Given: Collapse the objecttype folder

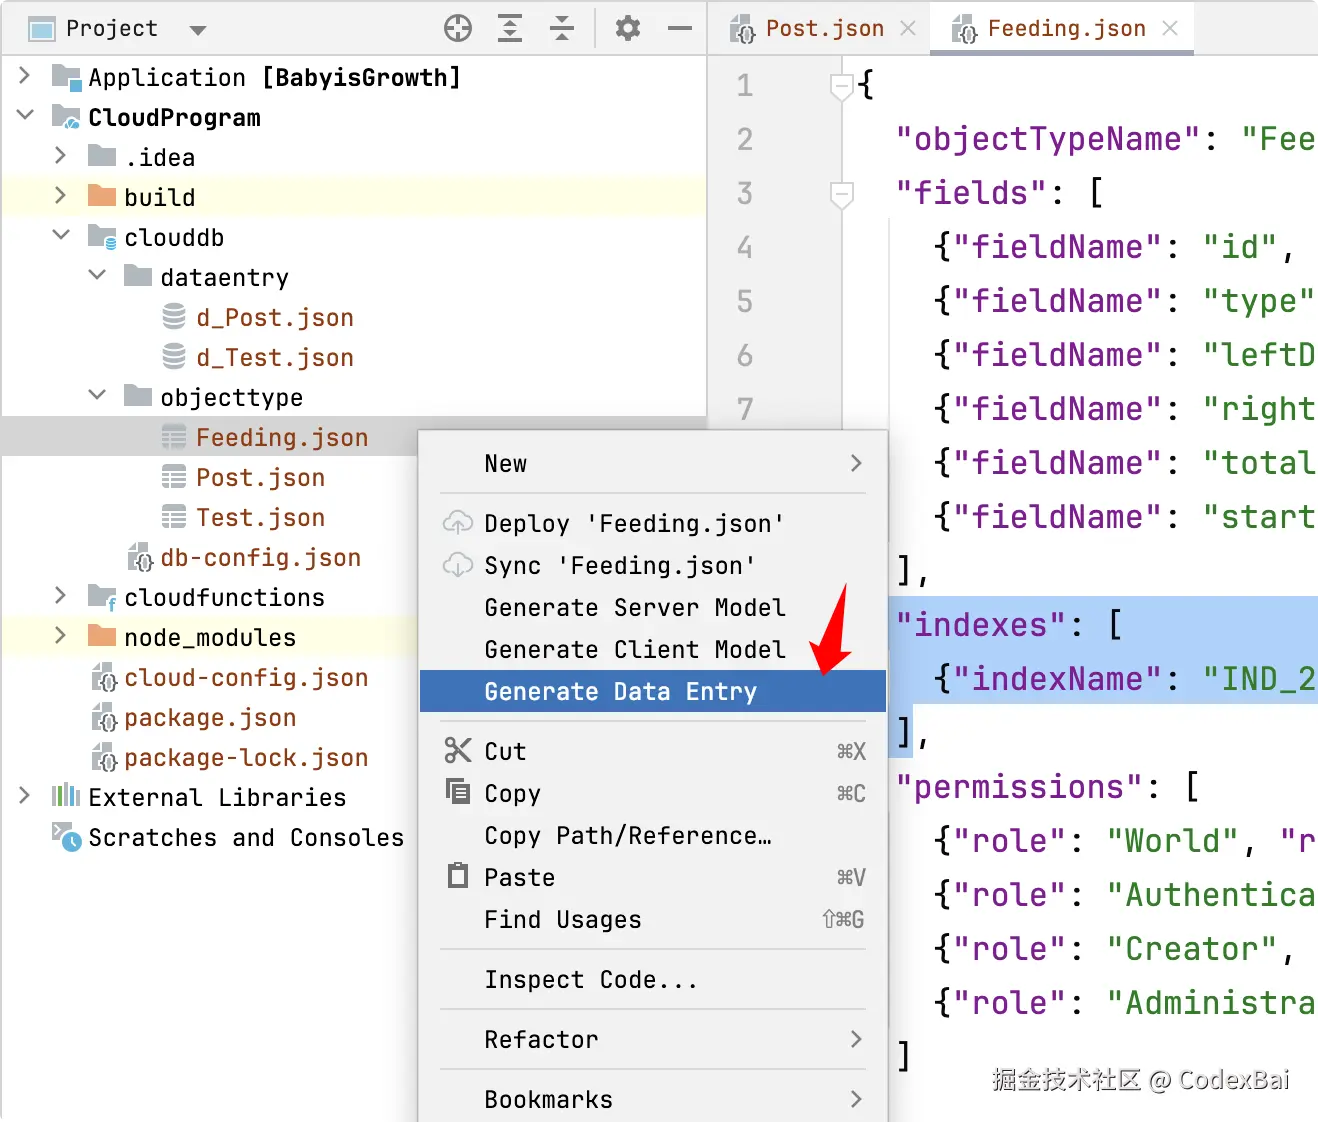Looking at the screenshot, I should pyautogui.click(x=97, y=396).
